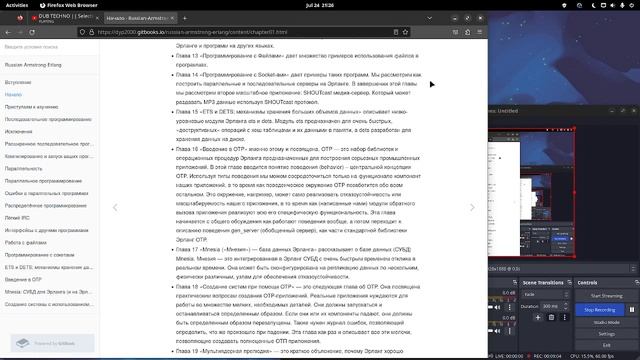Enable Studio Mode in OBS

[607, 322]
